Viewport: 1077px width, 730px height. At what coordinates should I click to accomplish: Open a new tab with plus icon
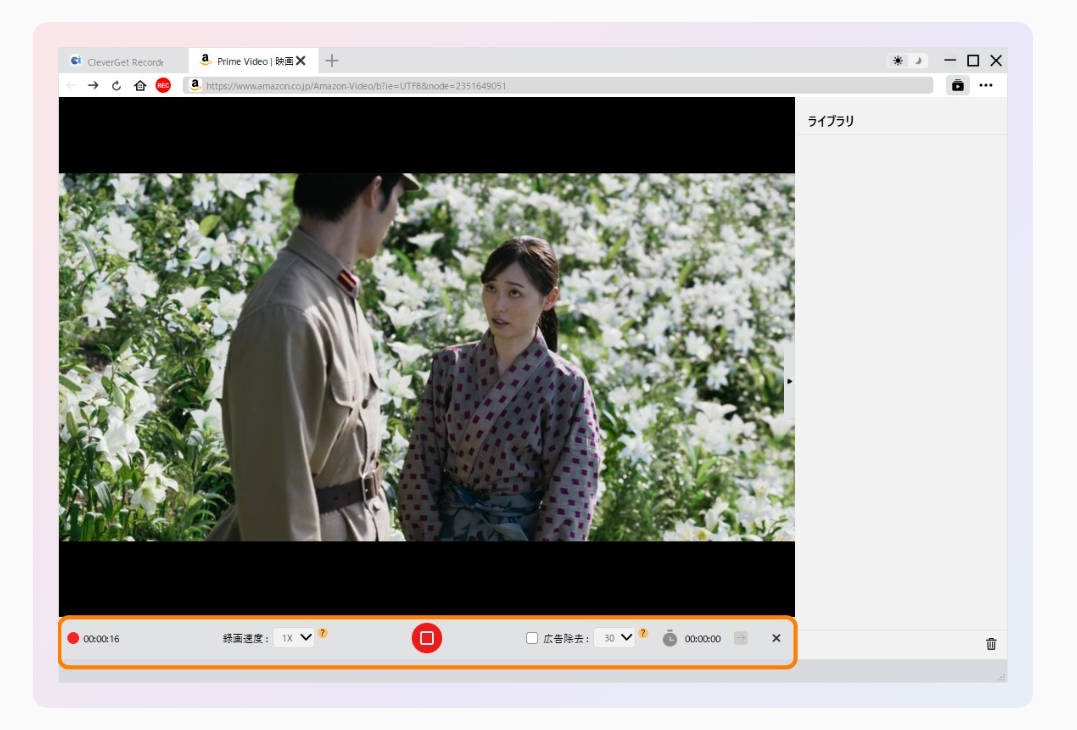coord(332,60)
